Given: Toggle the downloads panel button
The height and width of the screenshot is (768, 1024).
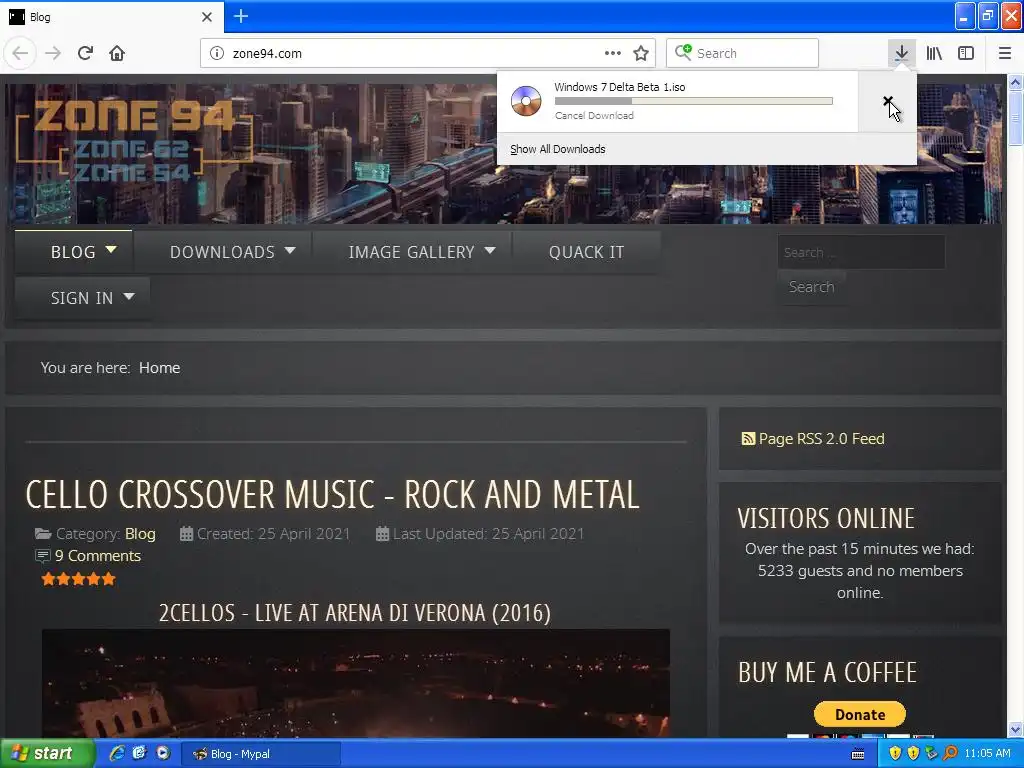Looking at the screenshot, I should 901,53.
